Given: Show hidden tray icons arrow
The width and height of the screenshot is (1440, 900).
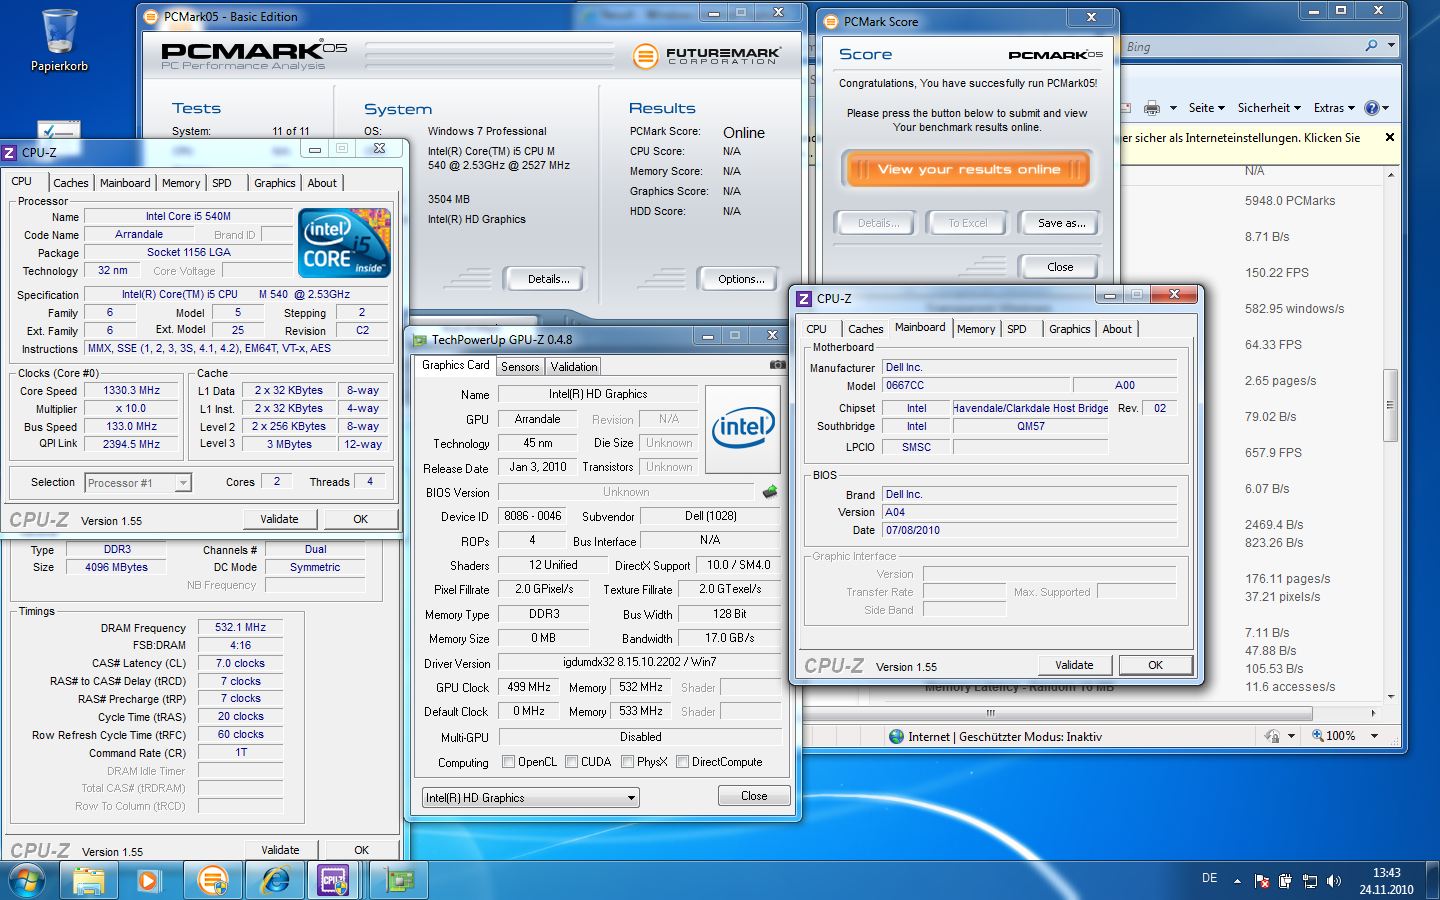Looking at the screenshot, I should 1237,881.
